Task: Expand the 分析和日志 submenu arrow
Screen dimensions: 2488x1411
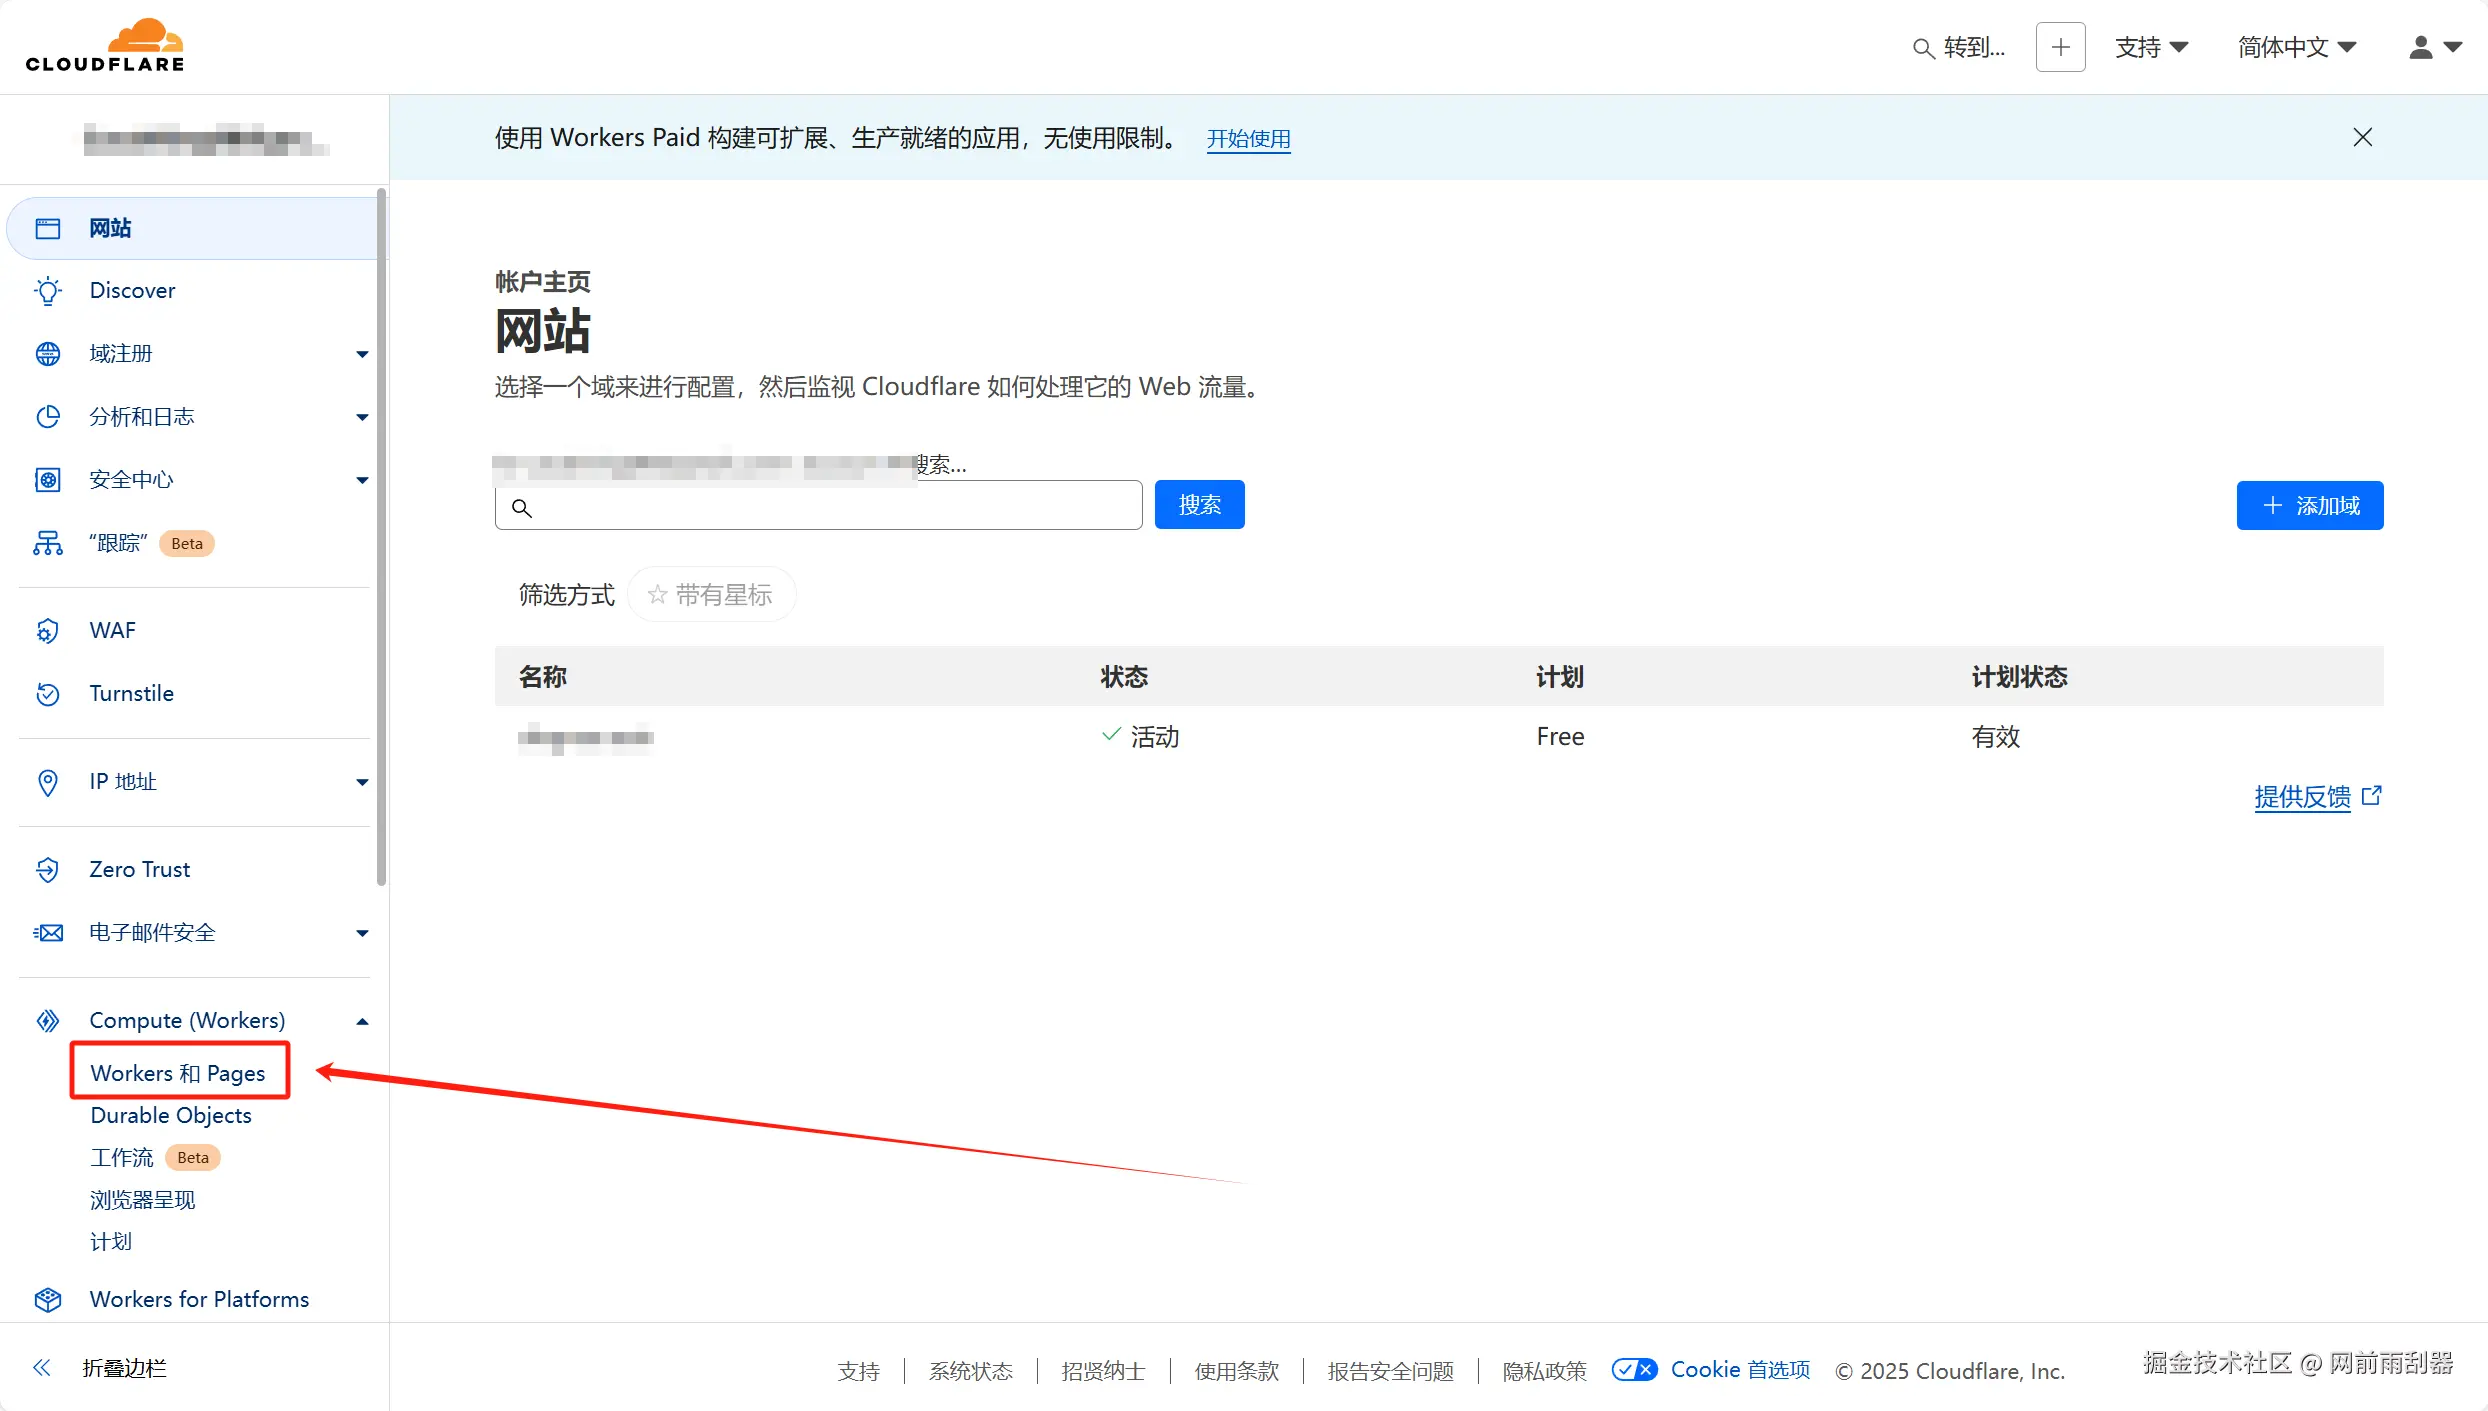Action: (362, 417)
